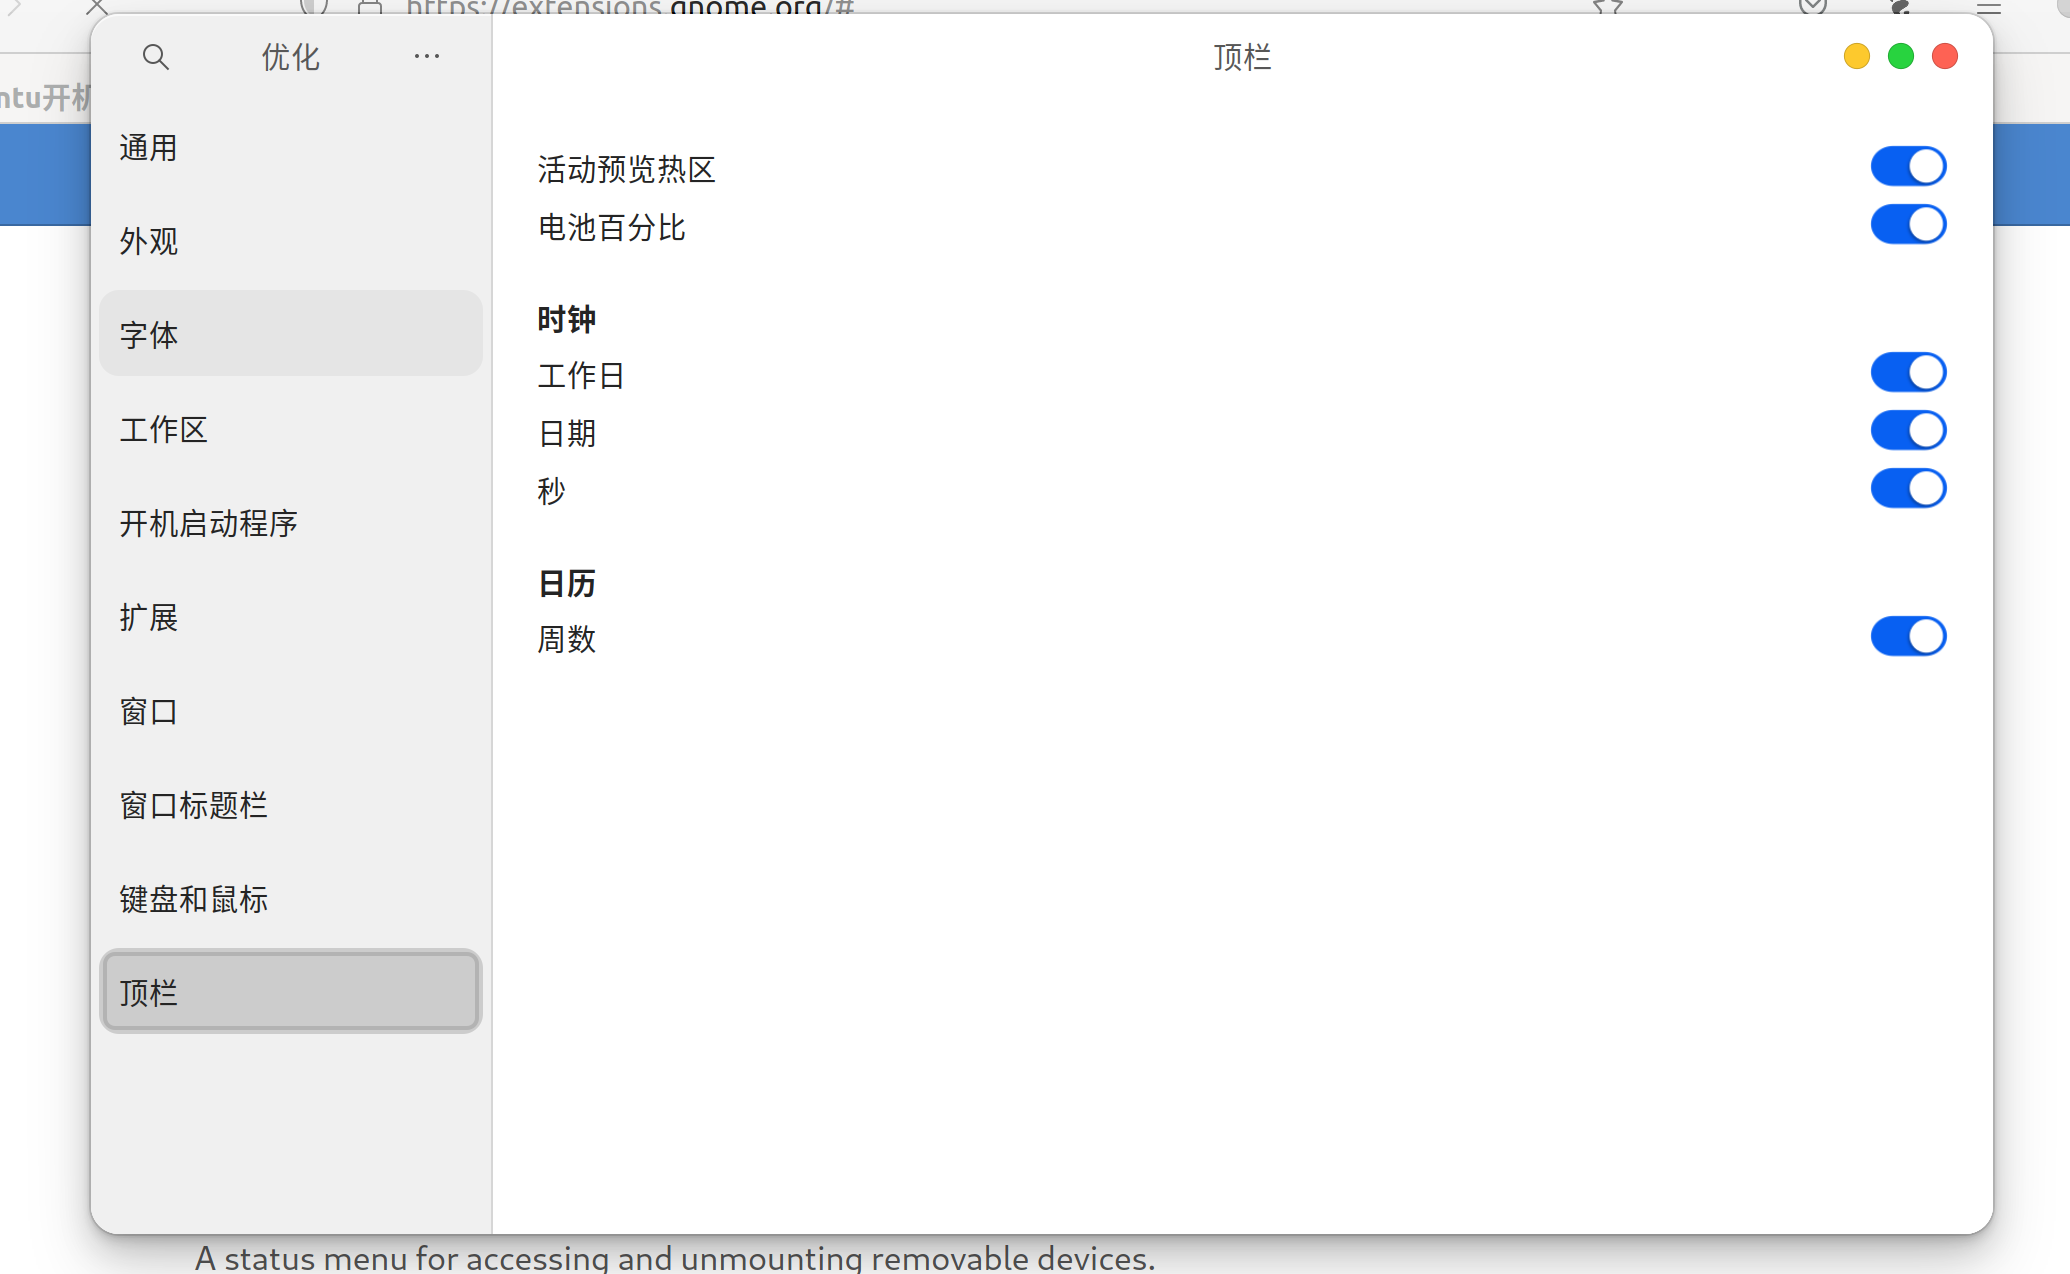This screenshot has width=2070, height=1274.
Task: Disable the 活动预览热区 hot corner switch
Action: click(x=1907, y=167)
